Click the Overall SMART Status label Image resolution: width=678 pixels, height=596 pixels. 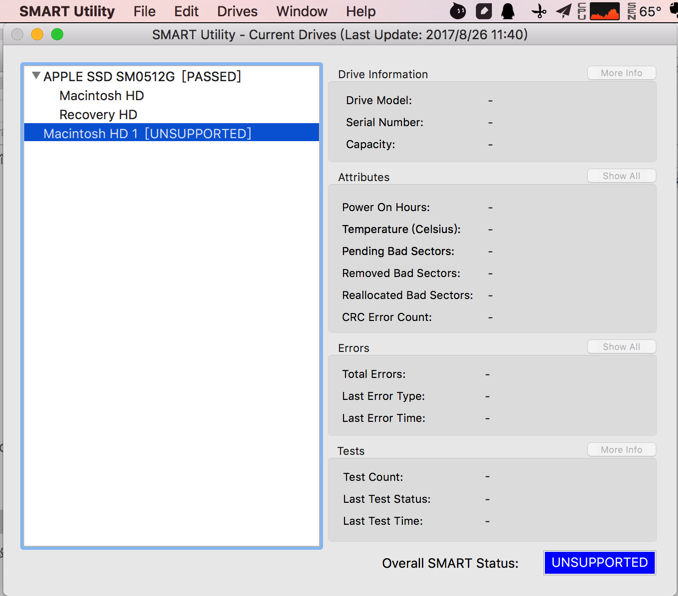[x=450, y=563]
